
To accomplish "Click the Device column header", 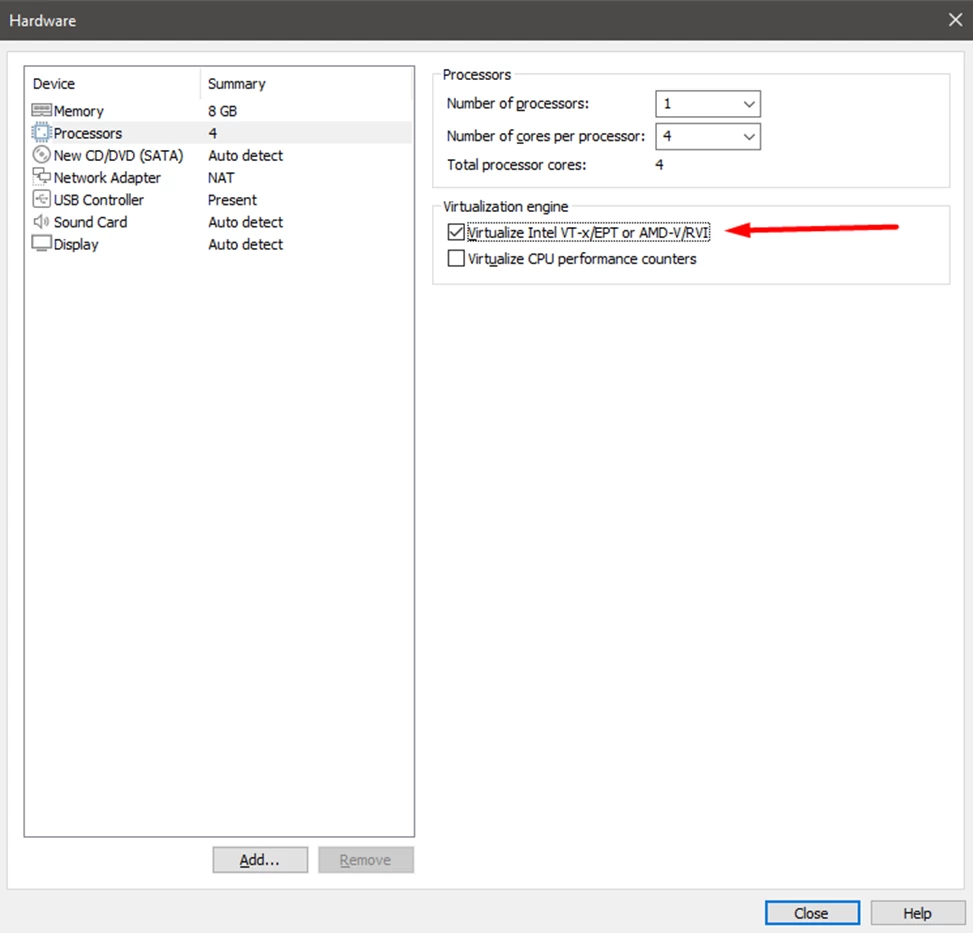I will 112,84.
